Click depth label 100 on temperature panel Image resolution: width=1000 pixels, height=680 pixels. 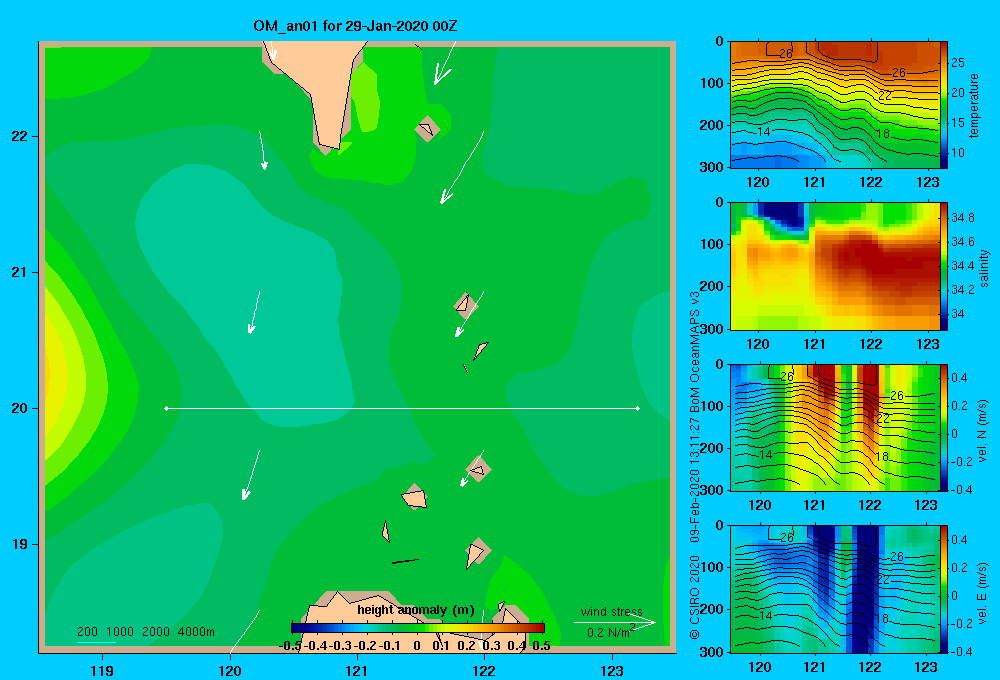pos(710,83)
